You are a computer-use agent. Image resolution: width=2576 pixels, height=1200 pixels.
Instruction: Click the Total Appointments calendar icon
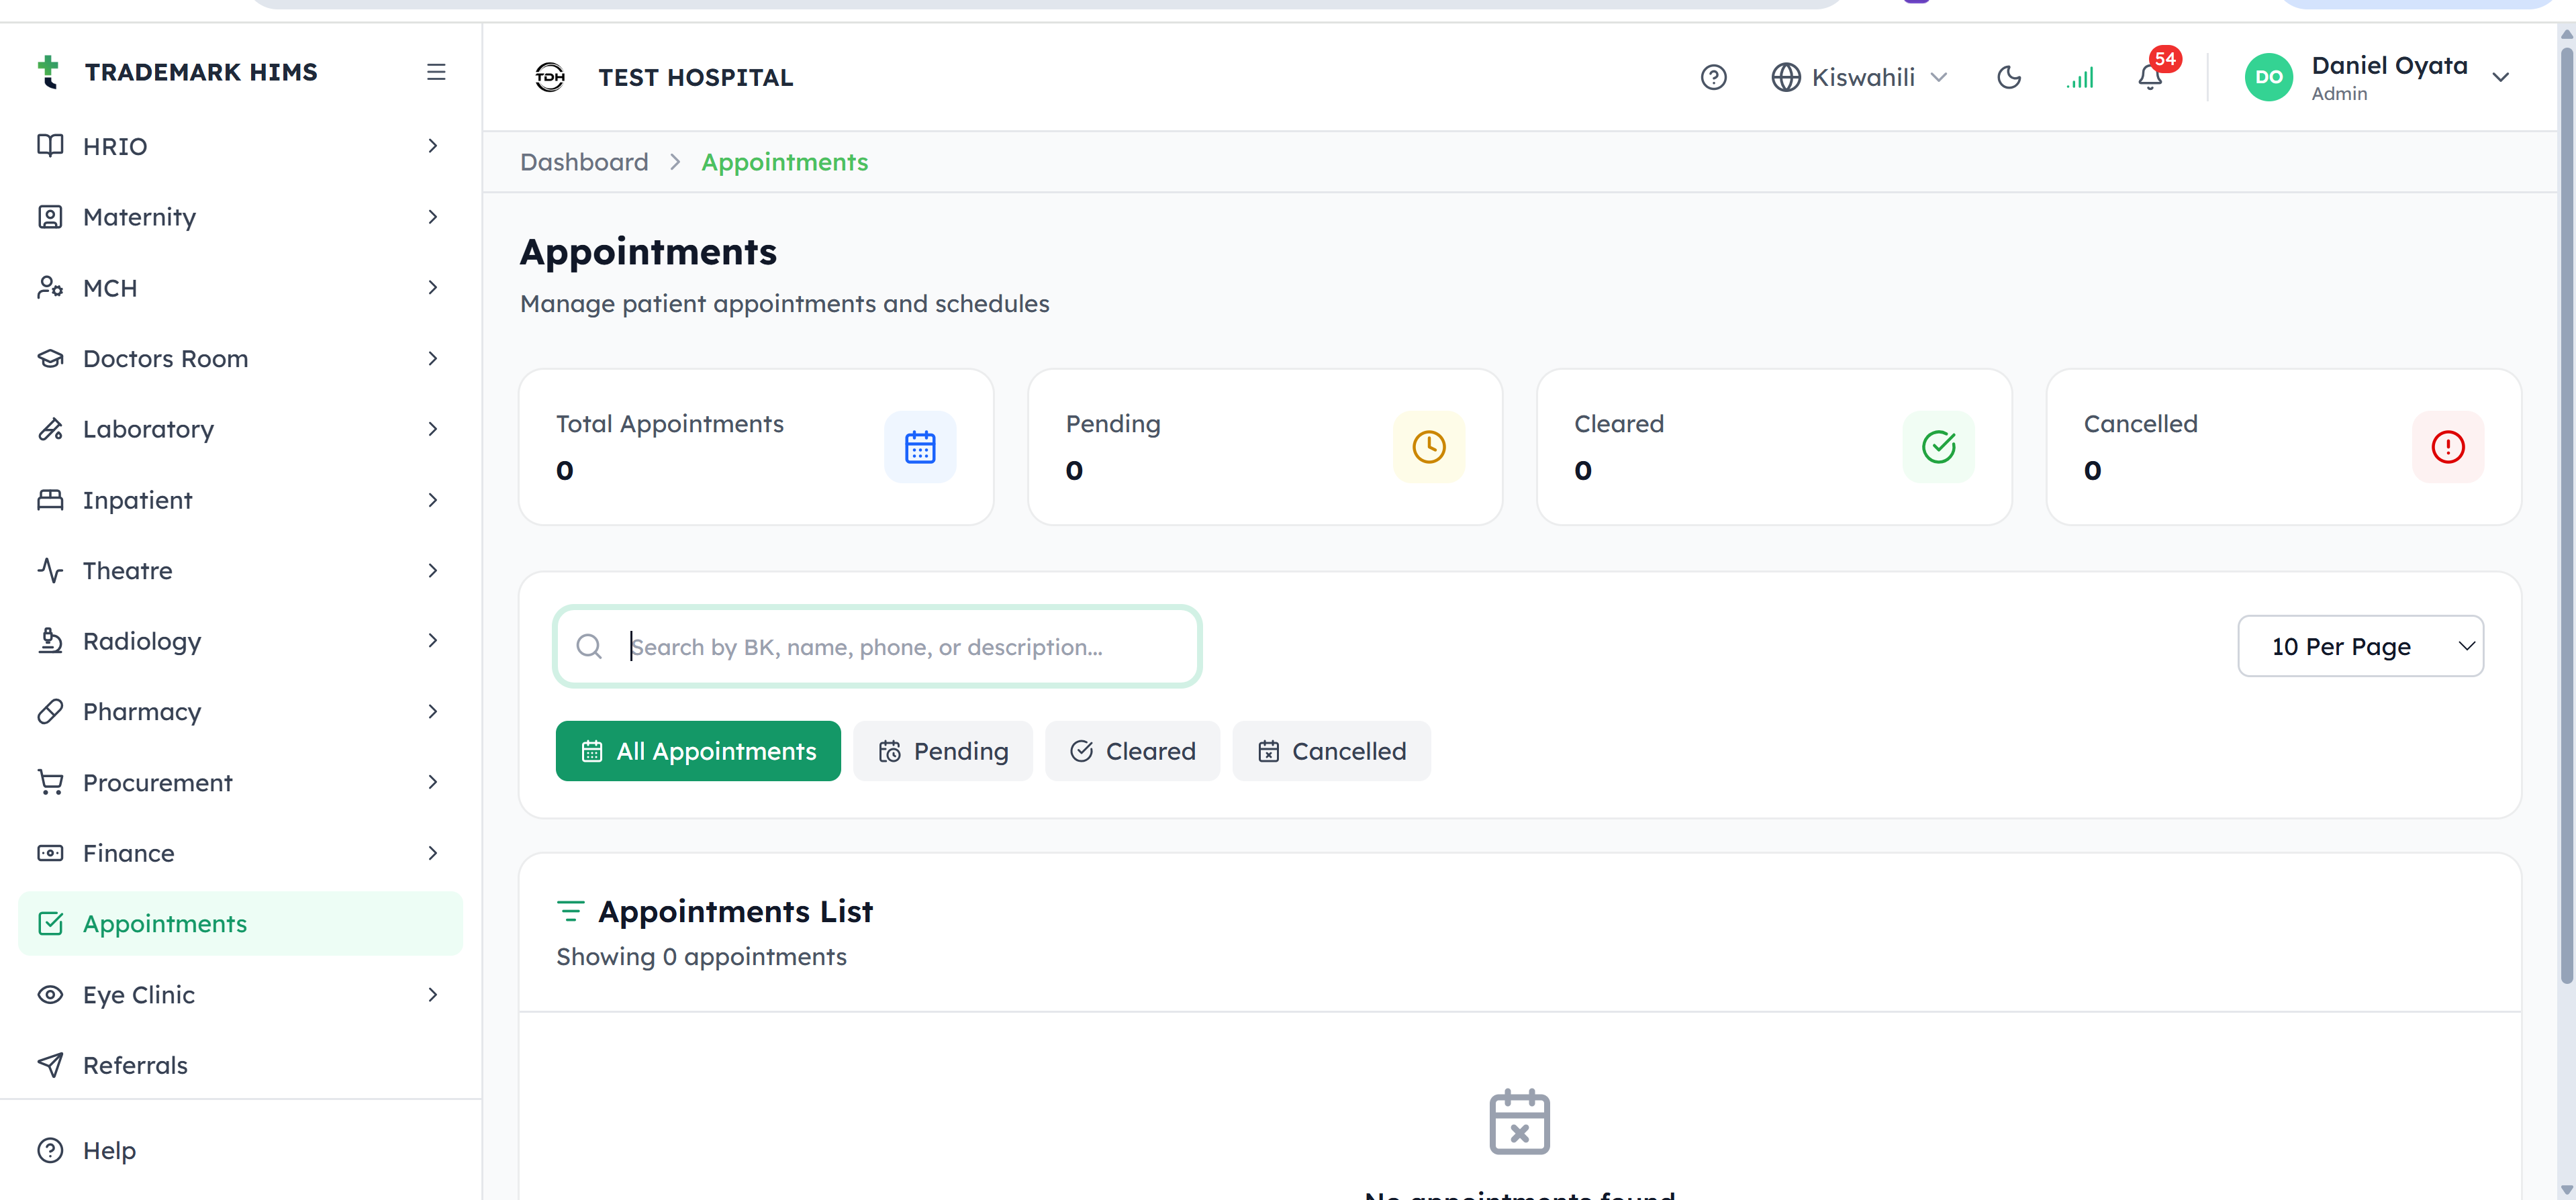[920, 447]
